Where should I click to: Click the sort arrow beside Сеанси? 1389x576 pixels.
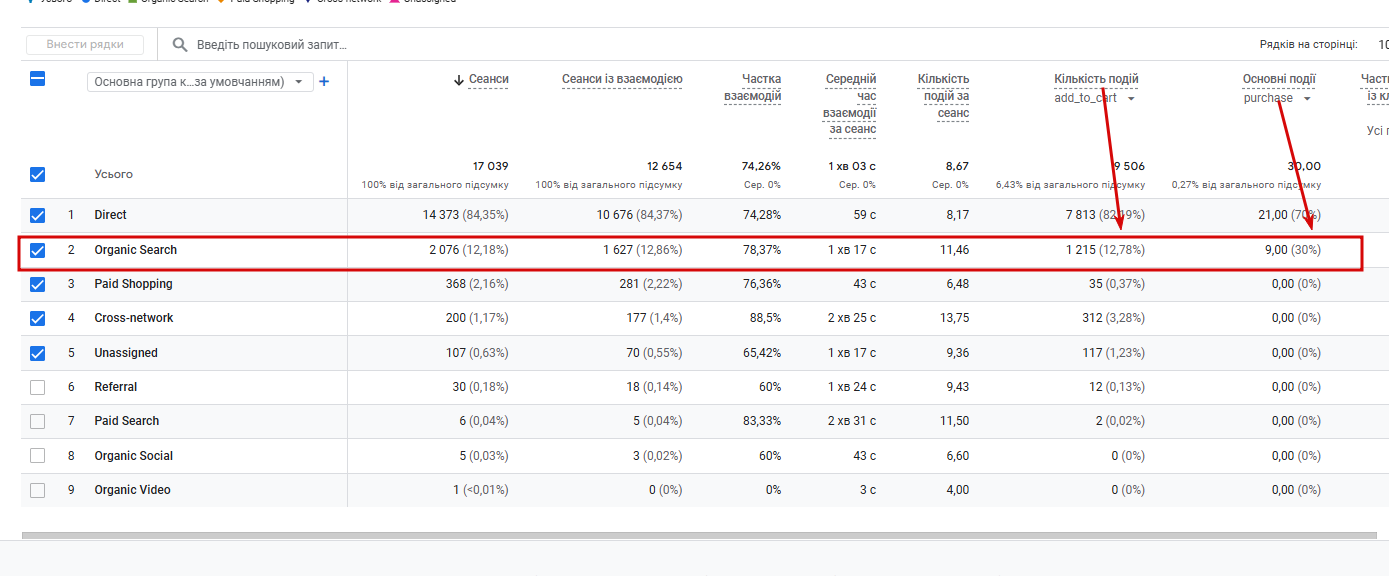click(x=459, y=80)
